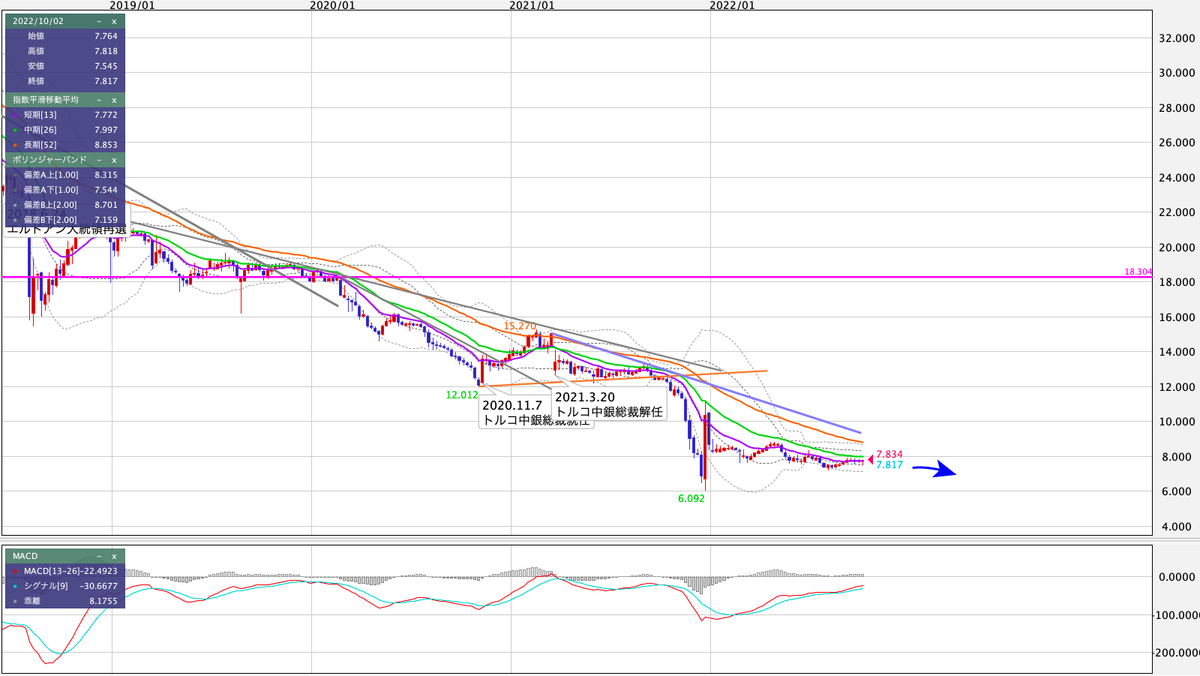Screen dimensions: 1200x676
Task: Close the MACD indicator panel
Action: coord(113,554)
